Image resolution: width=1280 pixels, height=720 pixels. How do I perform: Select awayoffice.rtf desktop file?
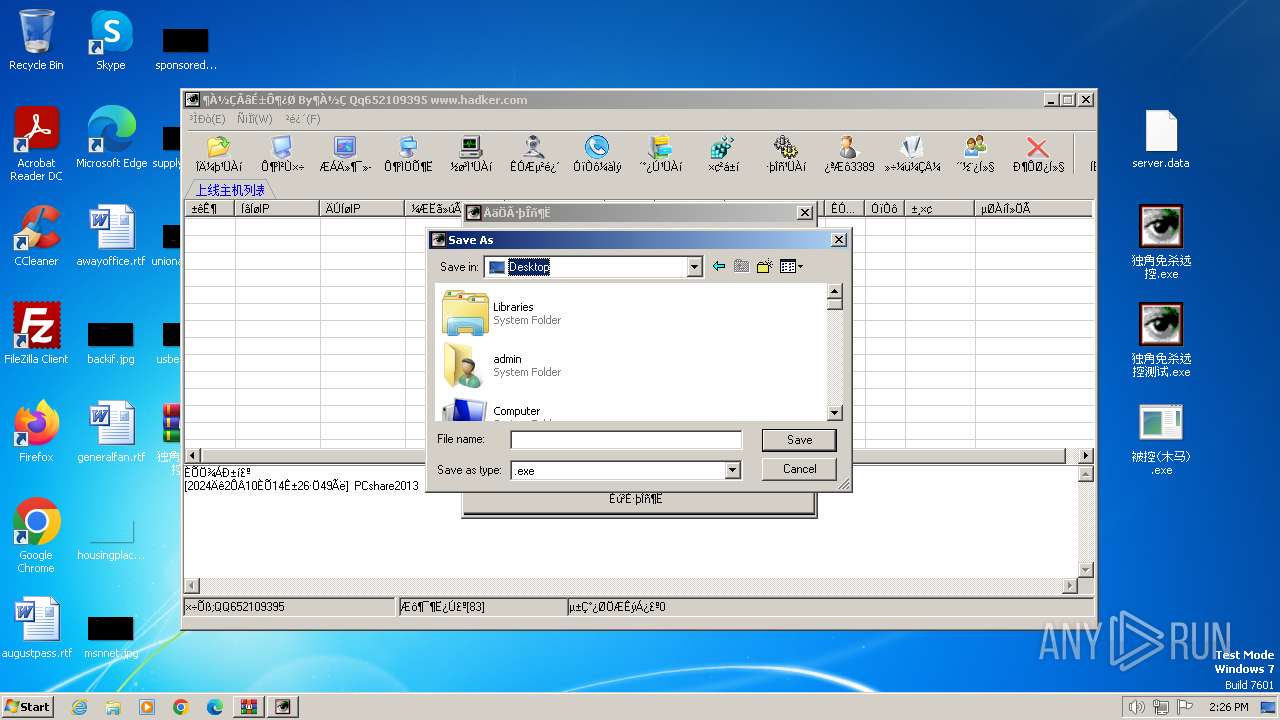click(111, 237)
